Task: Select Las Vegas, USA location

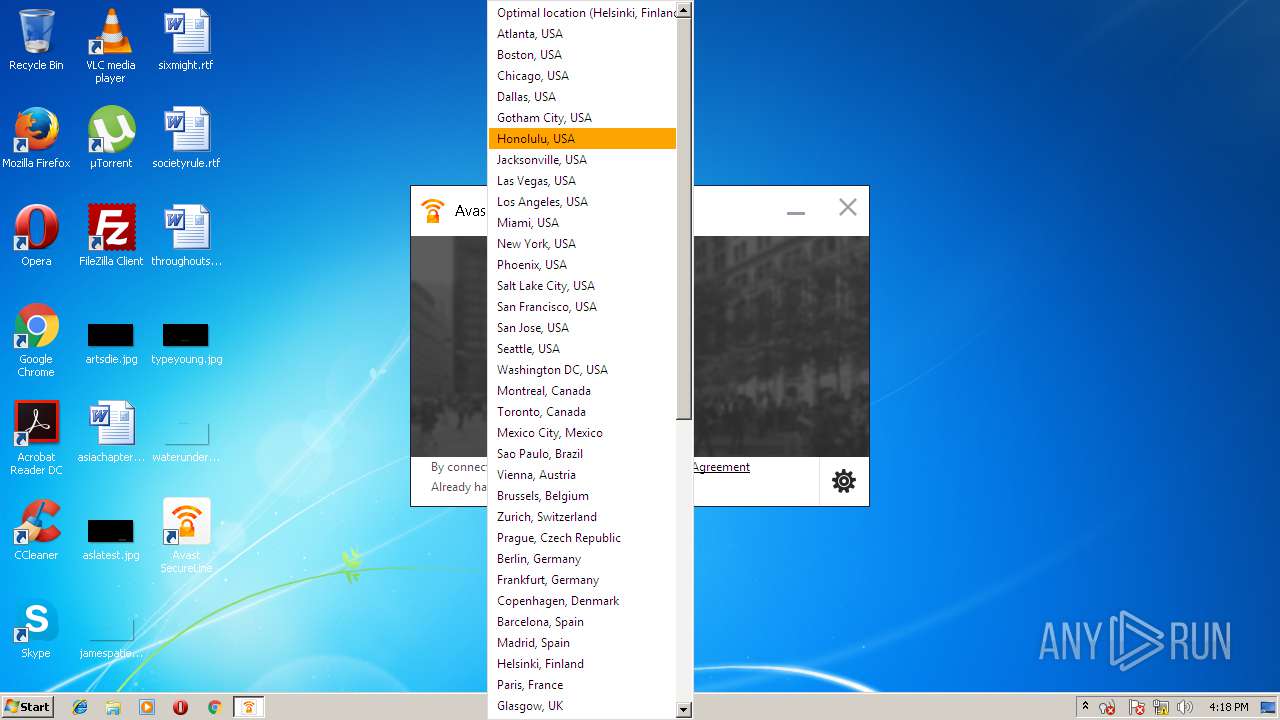Action: (582, 181)
